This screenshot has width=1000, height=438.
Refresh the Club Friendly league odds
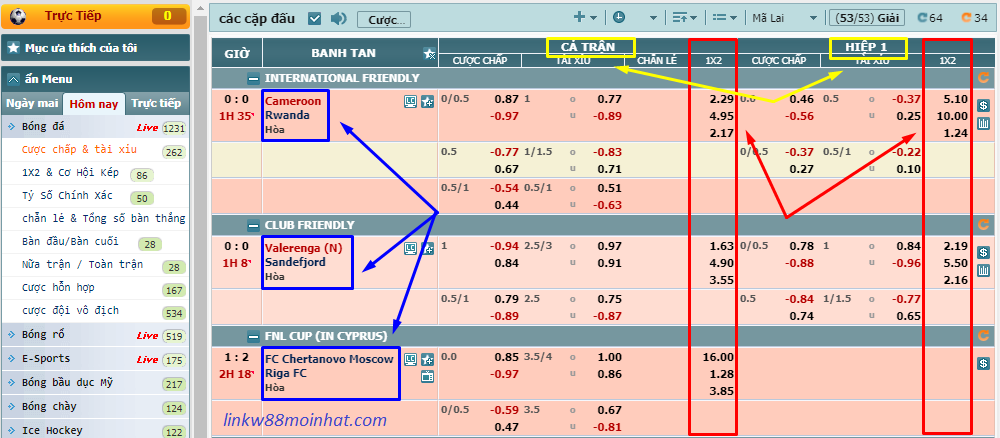tap(983, 224)
